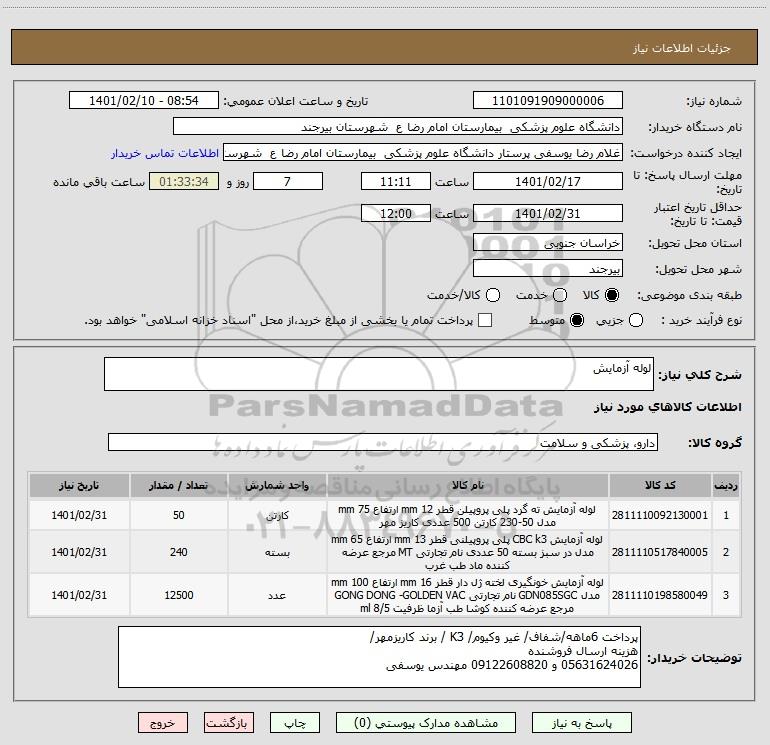Click the تعداد / مقدار column header
The height and width of the screenshot is (745, 770).
[x=179, y=485]
